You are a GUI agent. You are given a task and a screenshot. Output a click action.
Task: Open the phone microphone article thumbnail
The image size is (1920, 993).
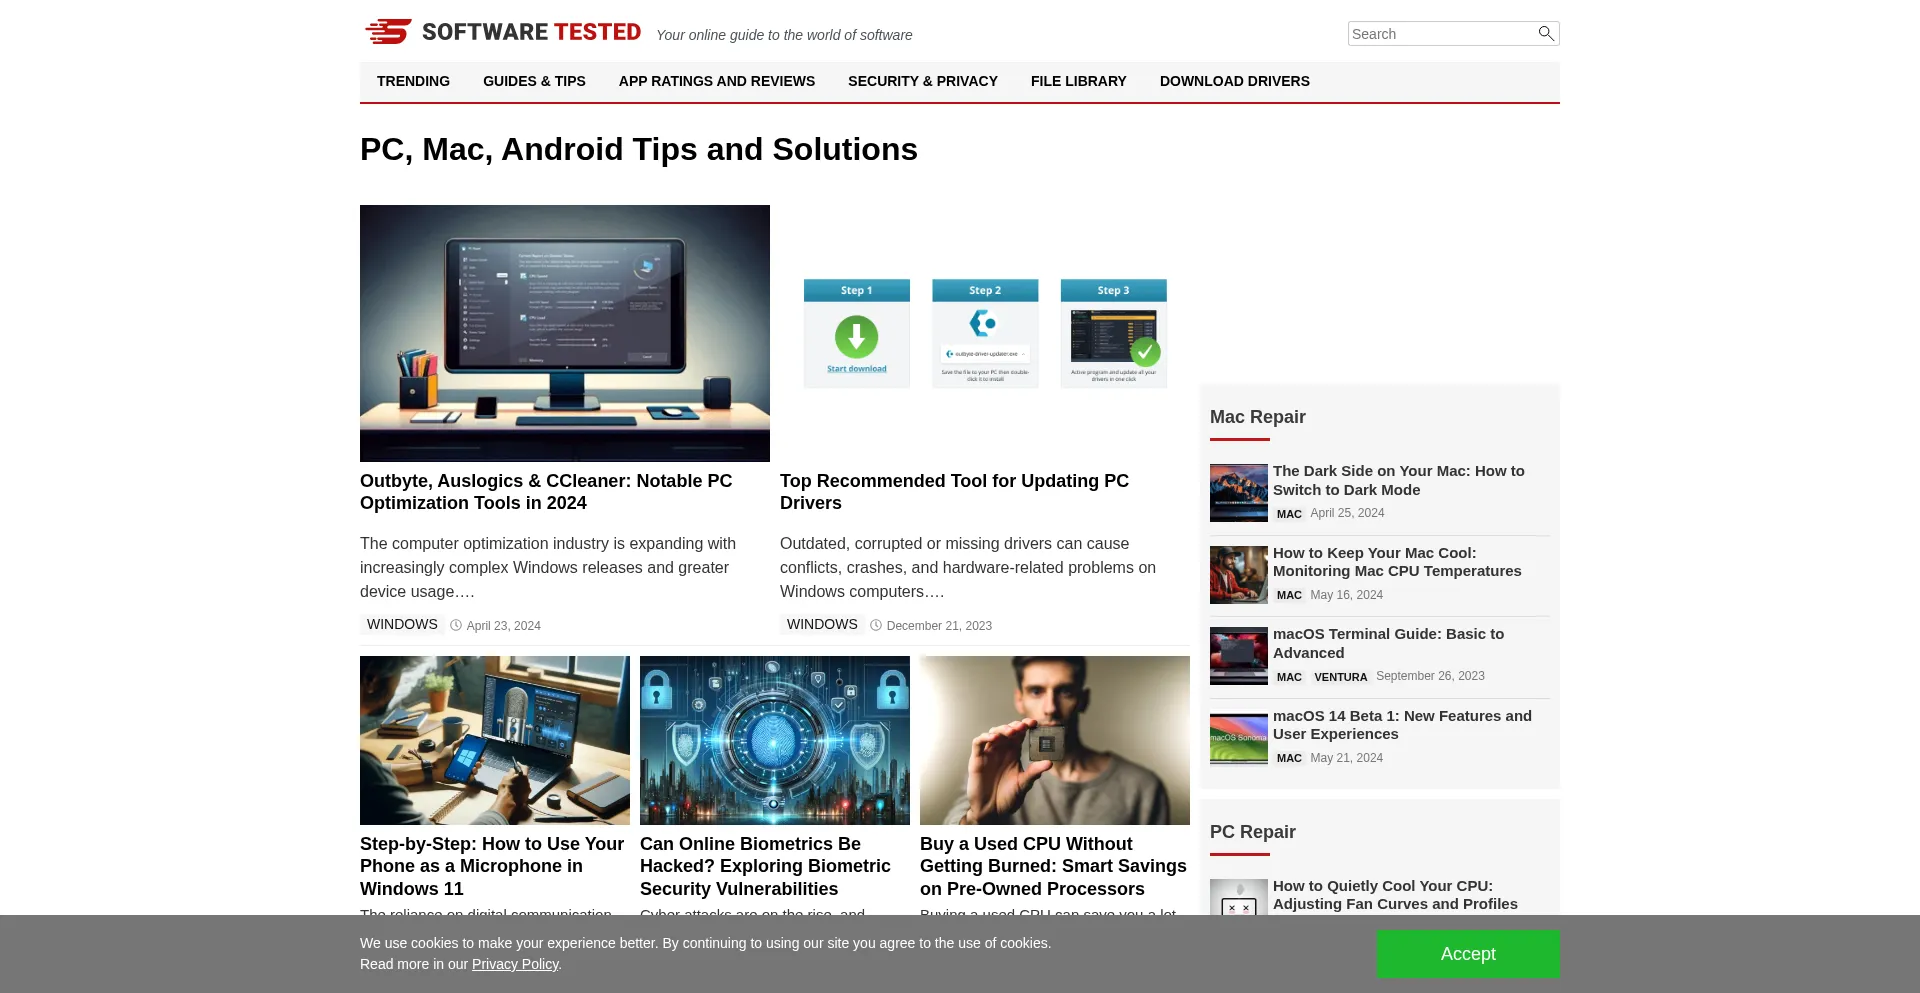[495, 740]
